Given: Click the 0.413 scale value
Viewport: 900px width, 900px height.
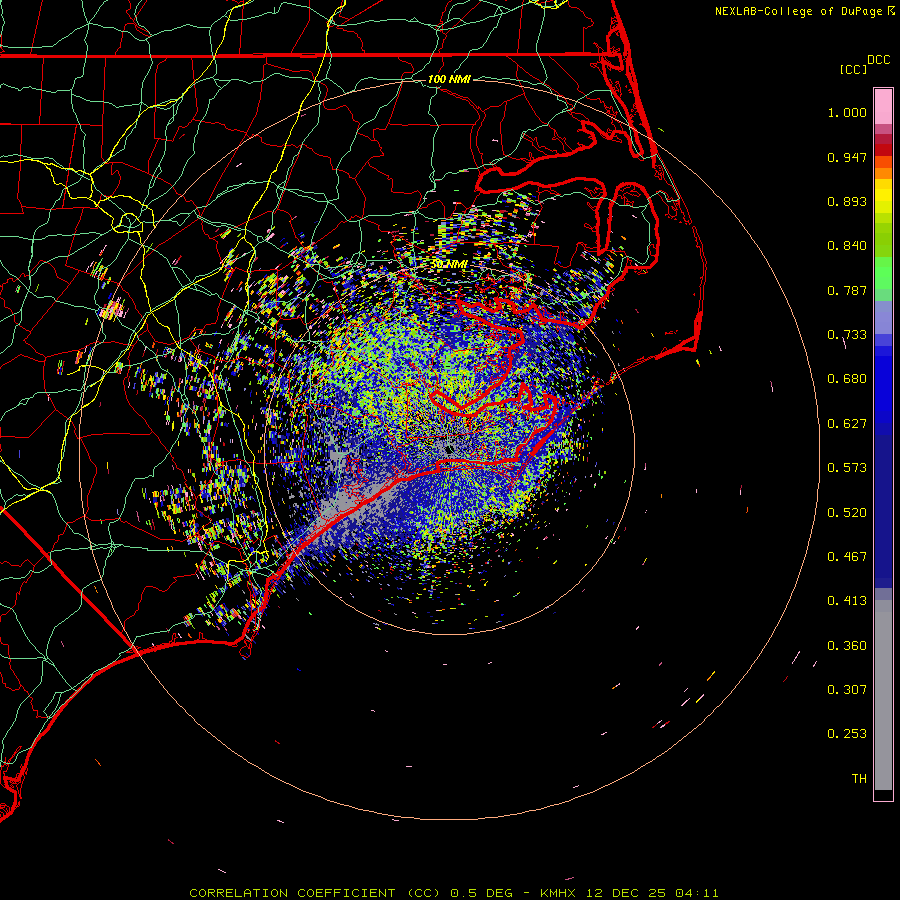Looking at the screenshot, I should 847,601.
